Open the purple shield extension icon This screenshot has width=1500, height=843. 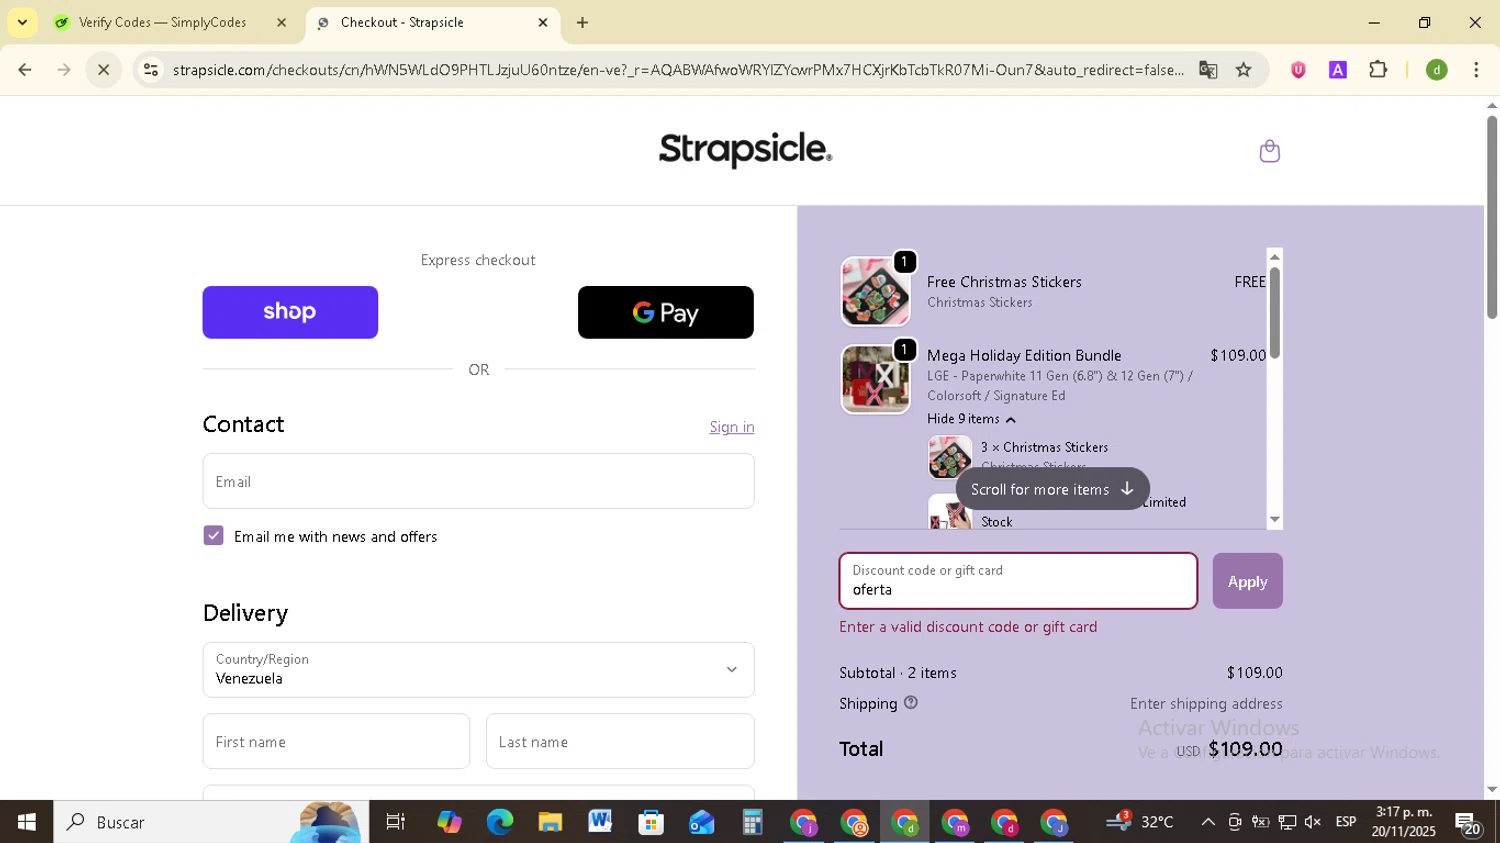[x=1298, y=70]
